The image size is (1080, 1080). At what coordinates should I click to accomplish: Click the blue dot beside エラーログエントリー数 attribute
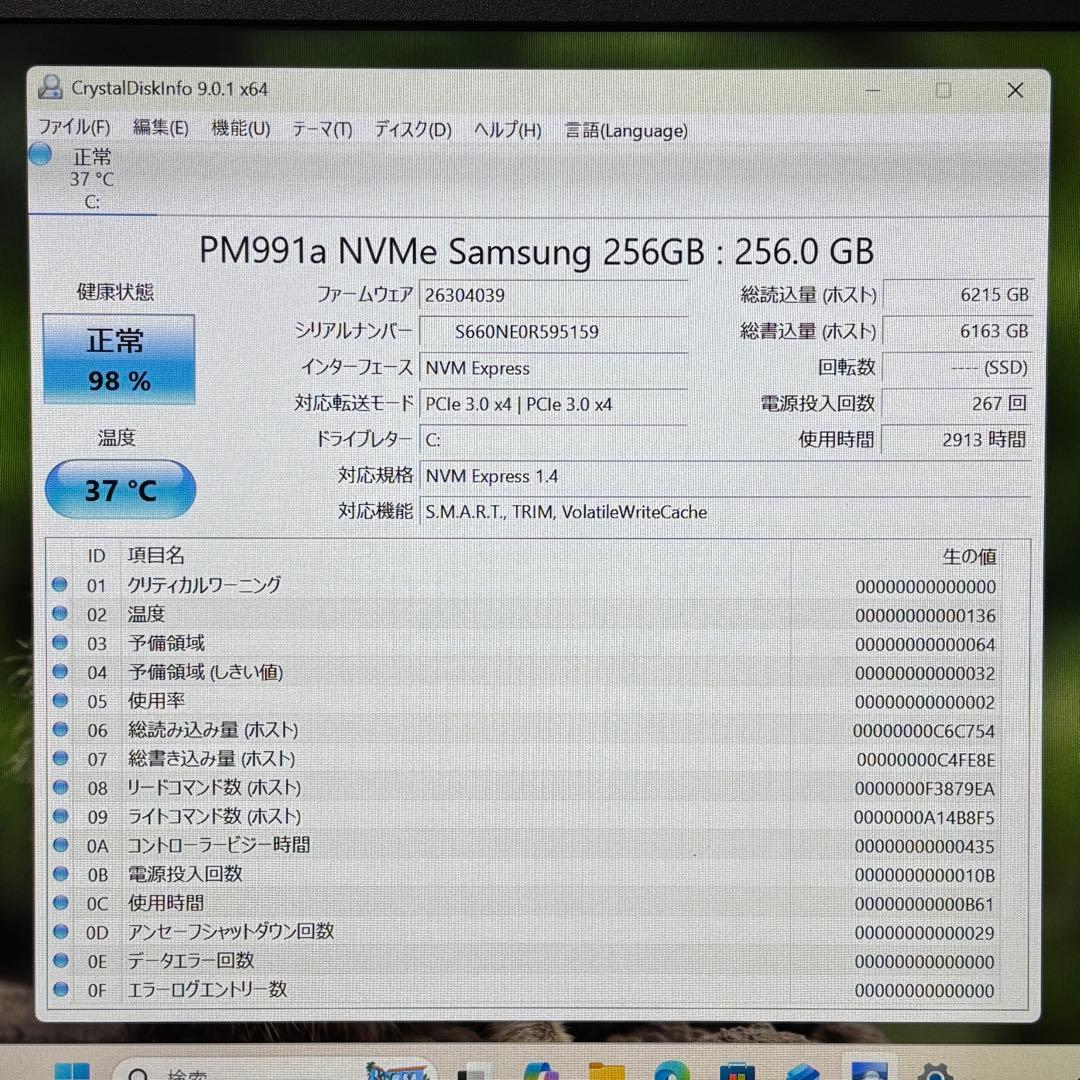click(61, 990)
